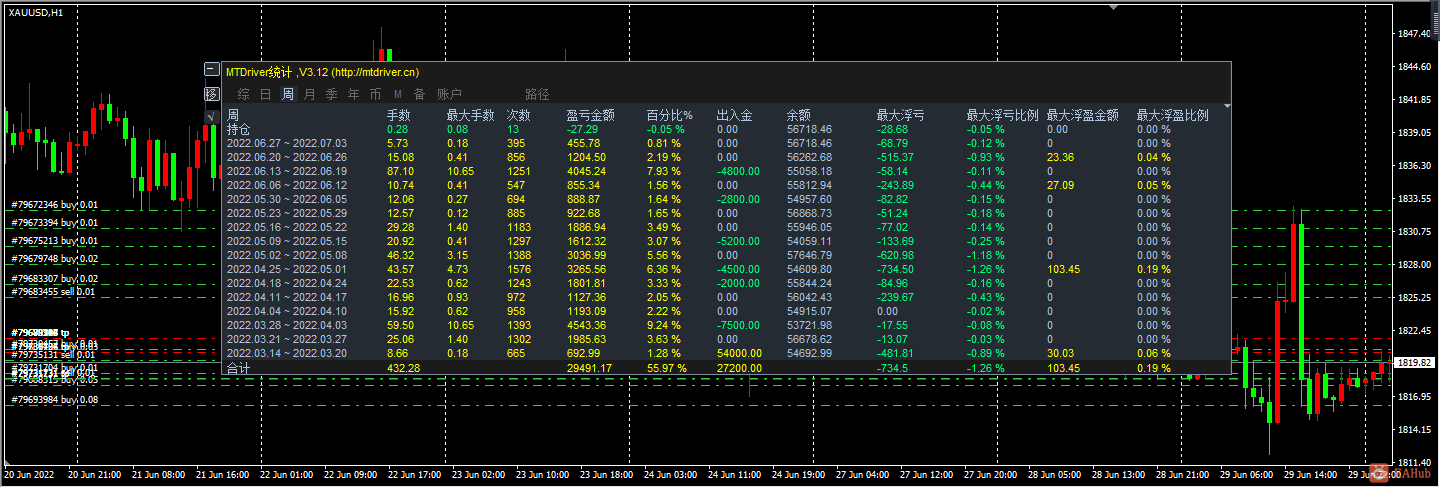Select order #79679748 buy 0.02 line label
This screenshot has width=1440, height=488.
click(x=54, y=259)
